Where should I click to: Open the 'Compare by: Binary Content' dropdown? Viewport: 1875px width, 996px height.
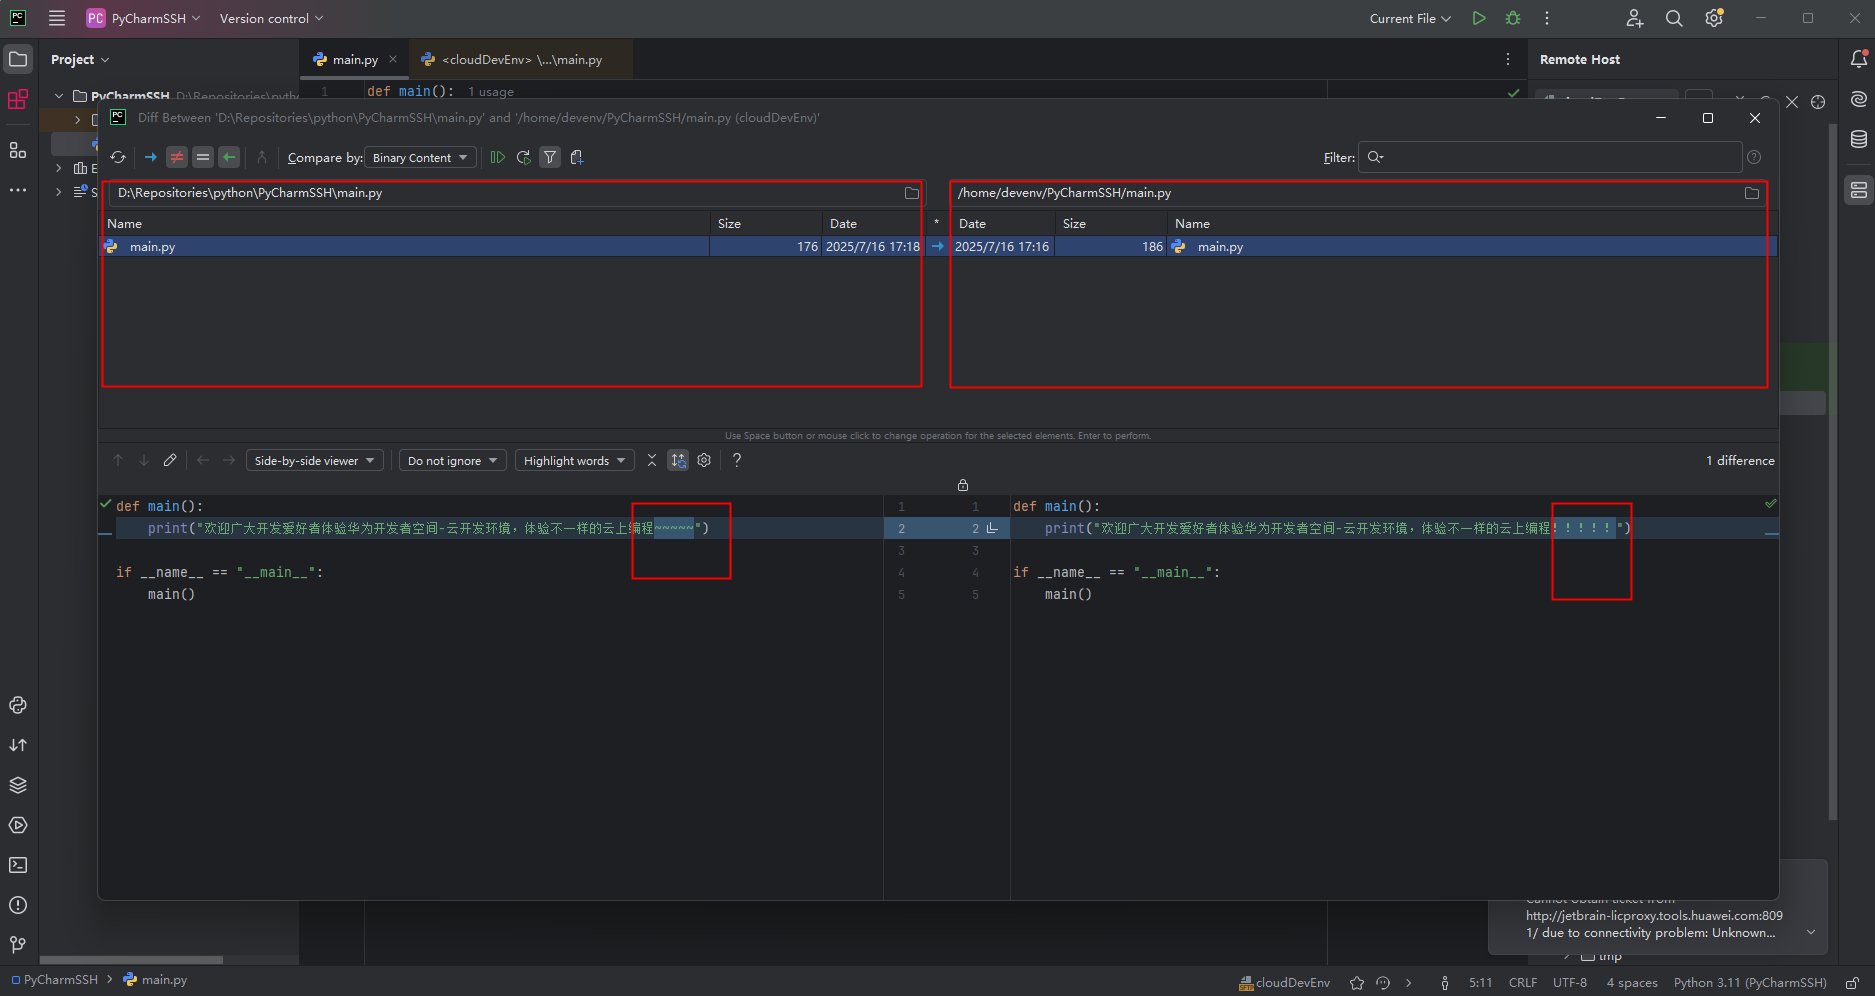(419, 157)
